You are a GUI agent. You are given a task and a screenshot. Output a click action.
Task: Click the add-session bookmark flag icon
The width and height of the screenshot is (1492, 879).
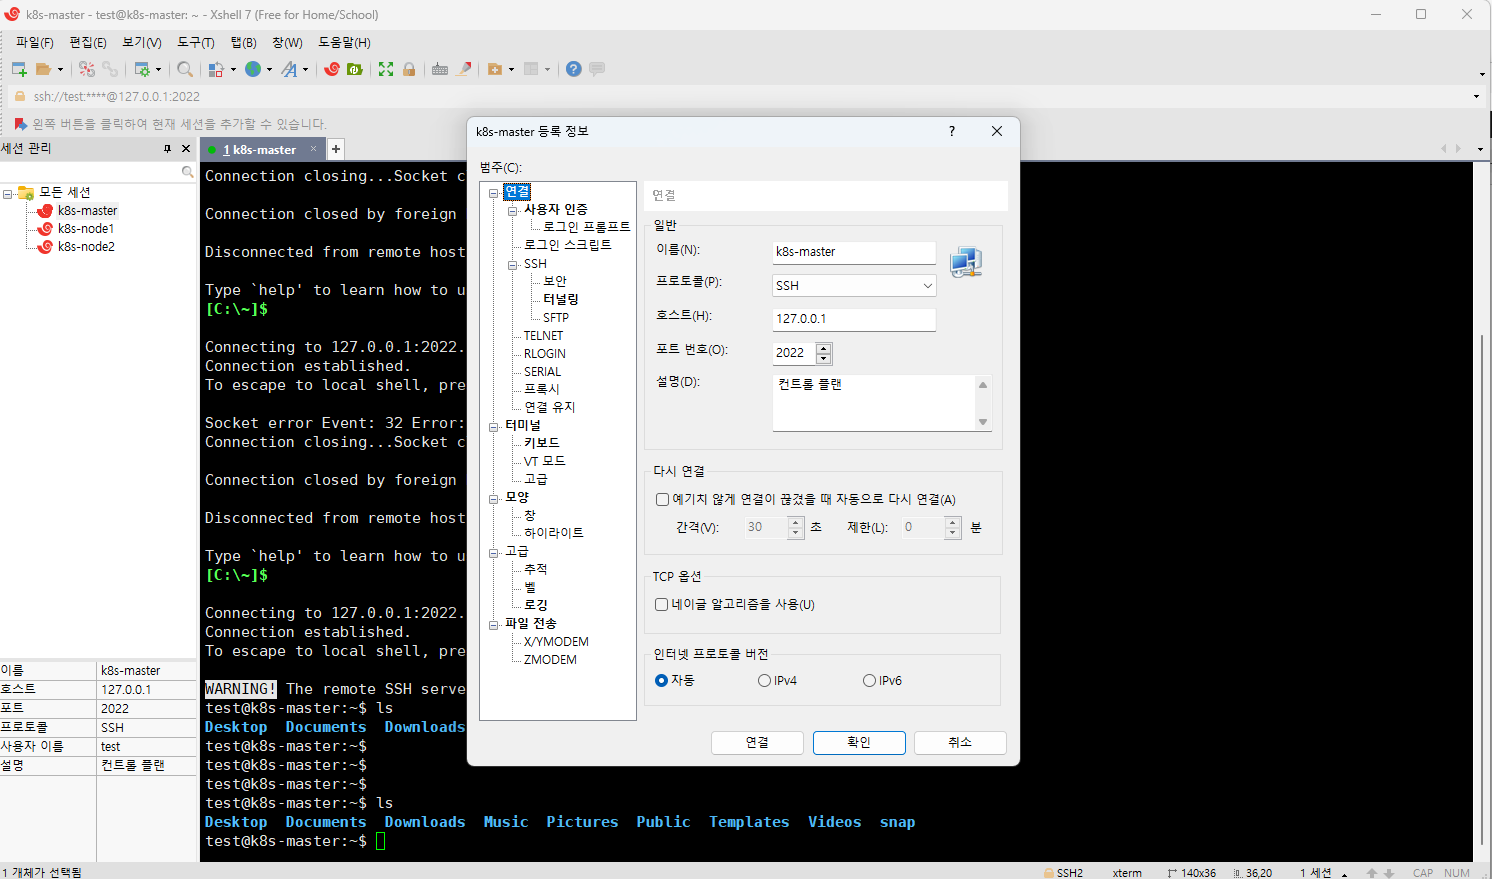coord(20,124)
